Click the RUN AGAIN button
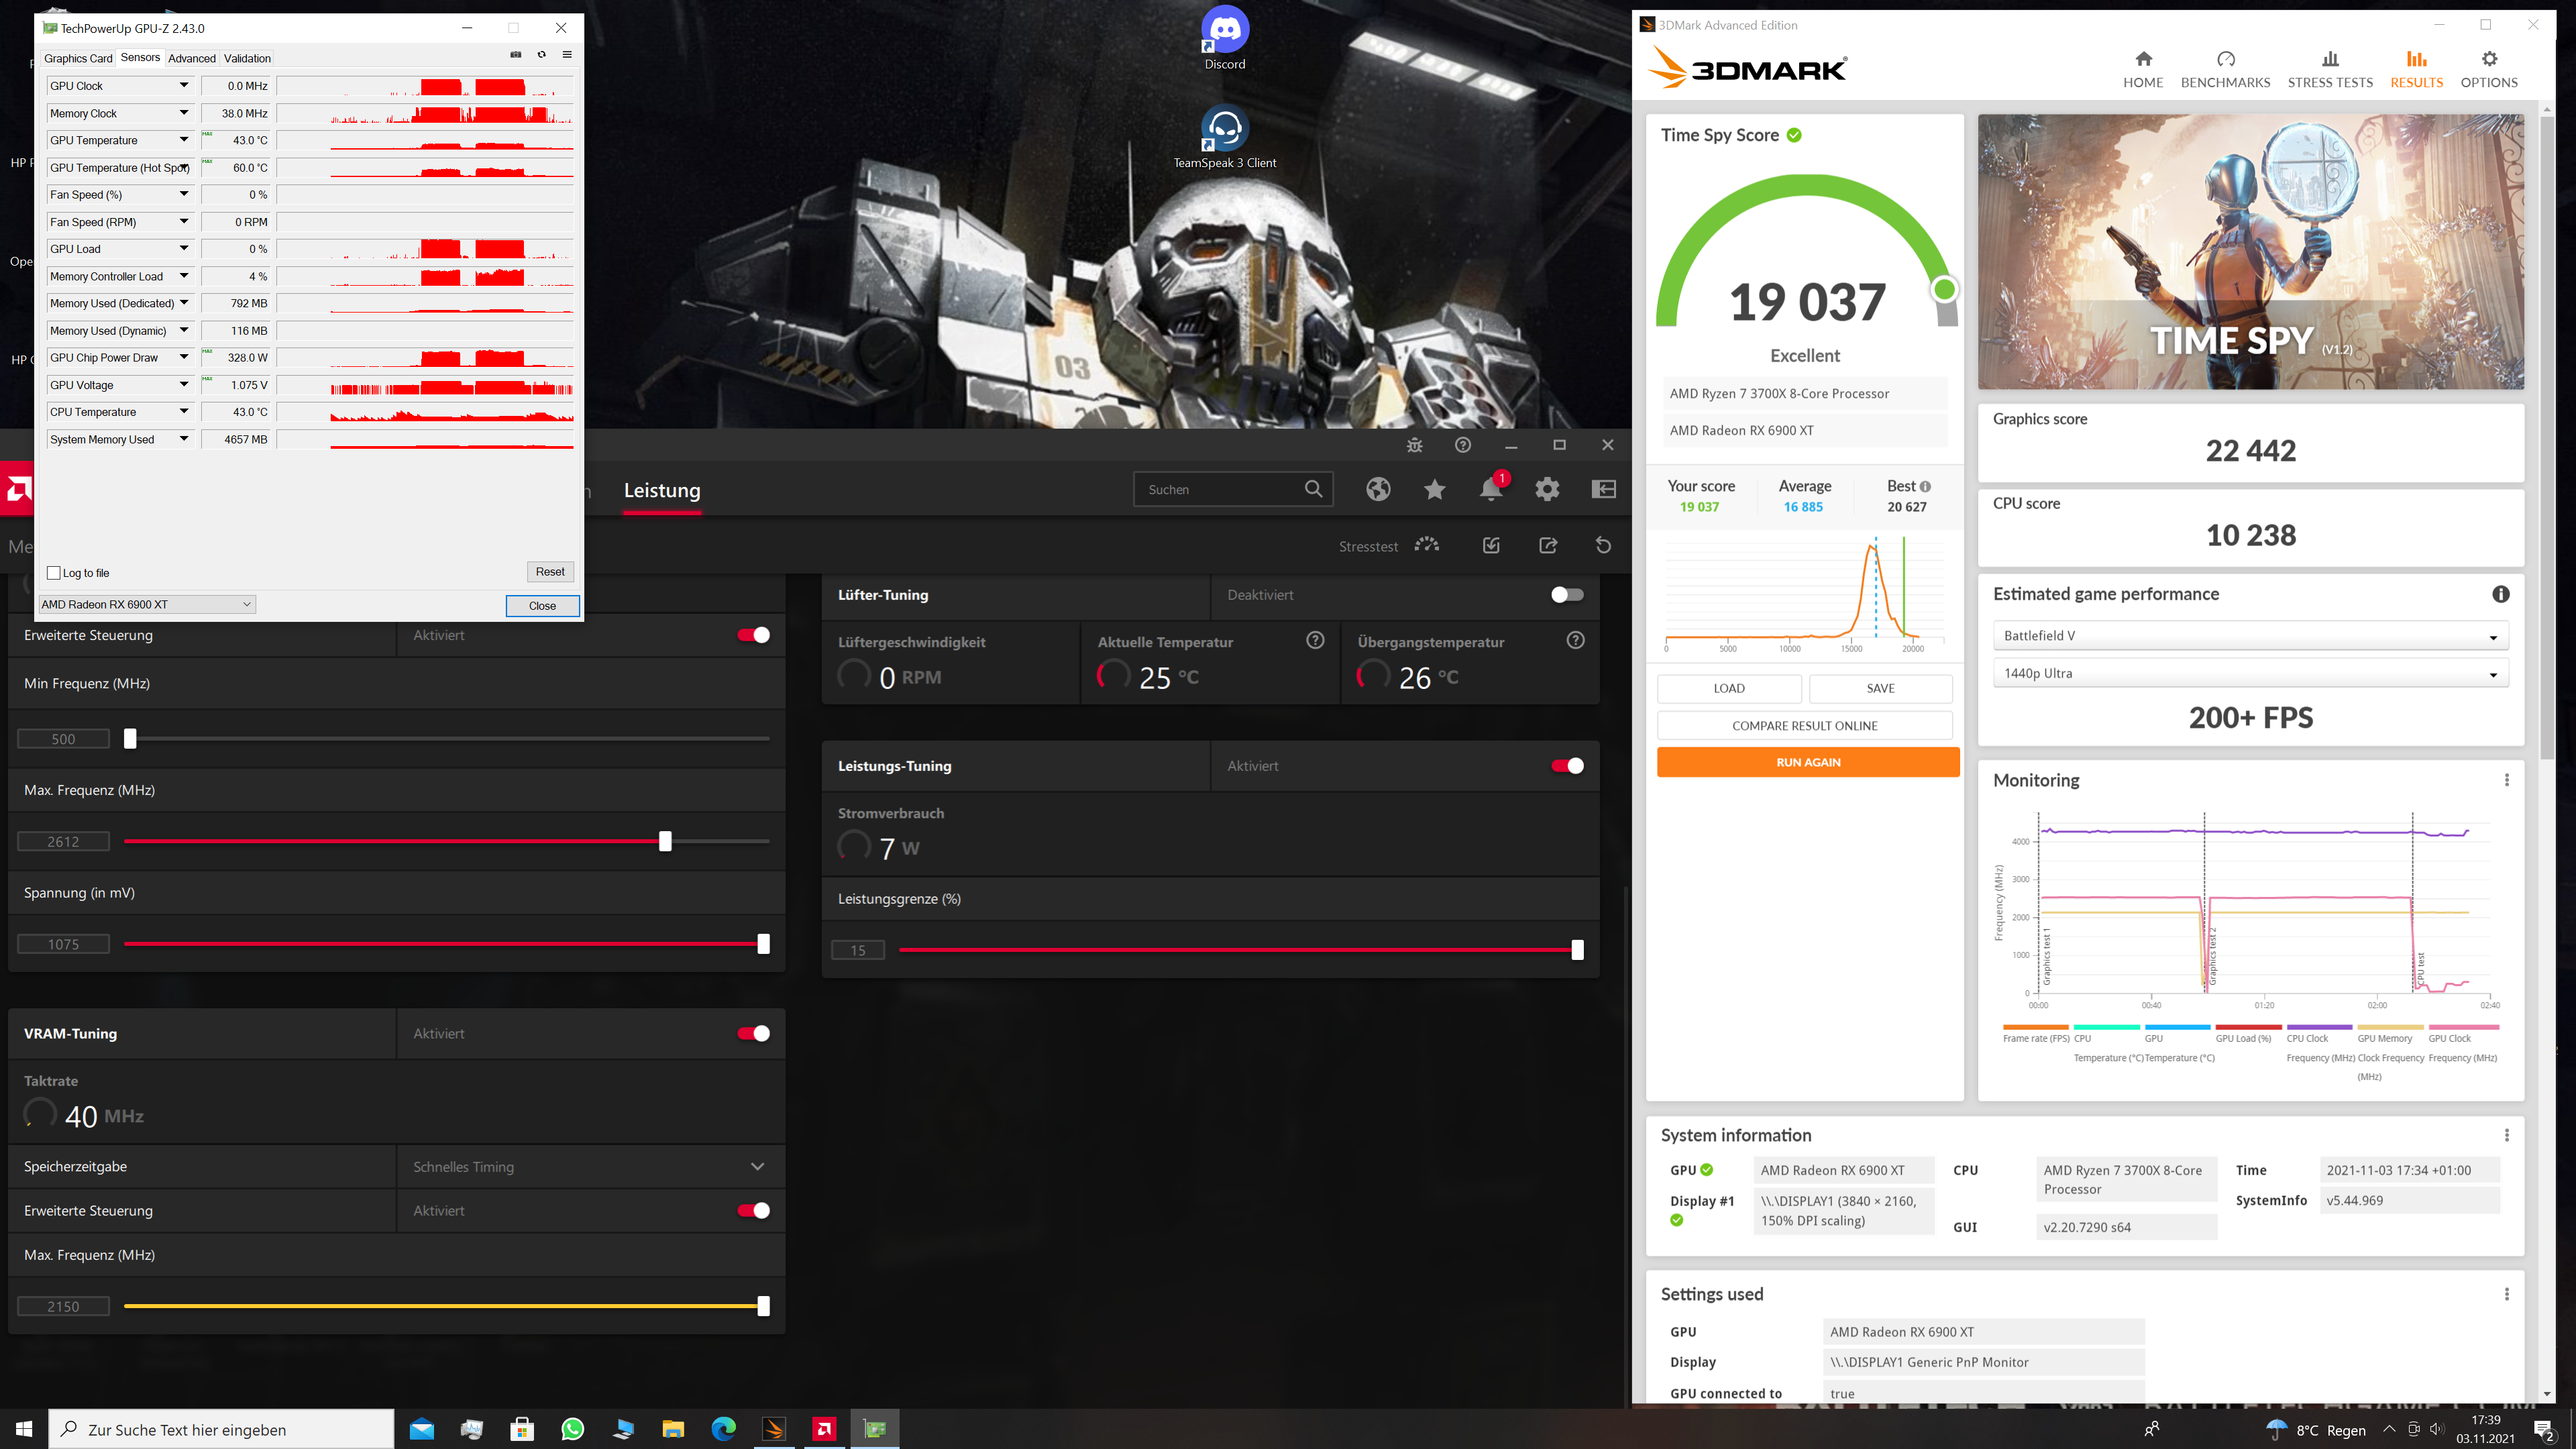The height and width of the screenshot is (1449, 2576). 1807,762
